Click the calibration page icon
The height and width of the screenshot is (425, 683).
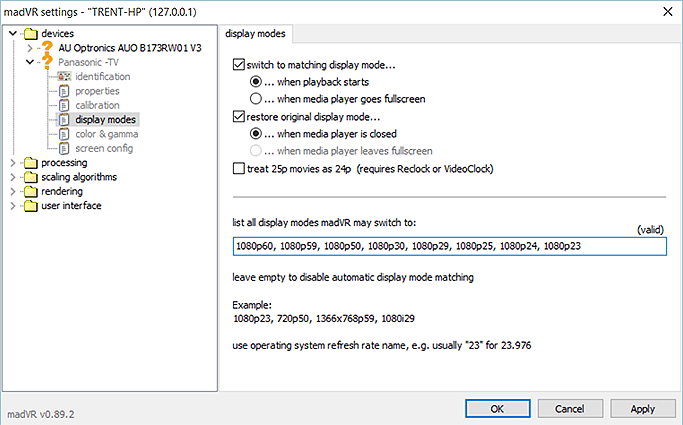(x=64, y=105)
